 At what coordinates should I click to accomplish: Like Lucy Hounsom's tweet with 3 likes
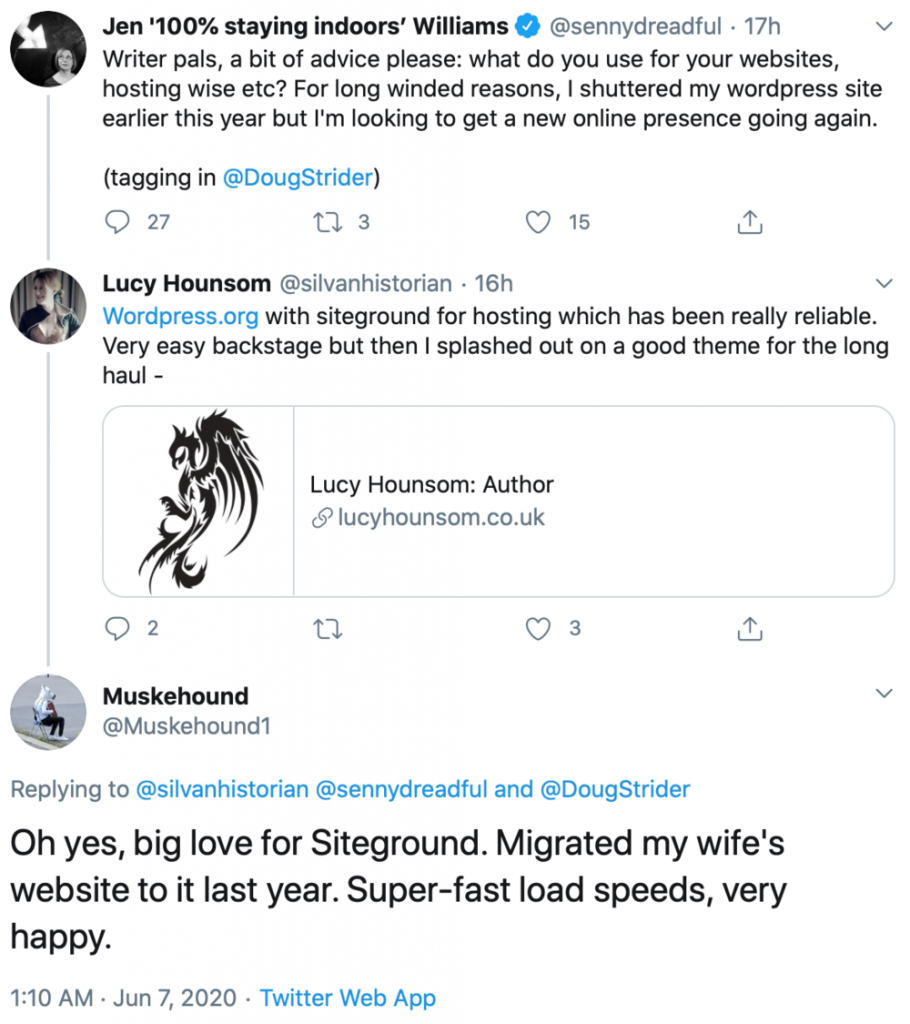pos(538,628)
